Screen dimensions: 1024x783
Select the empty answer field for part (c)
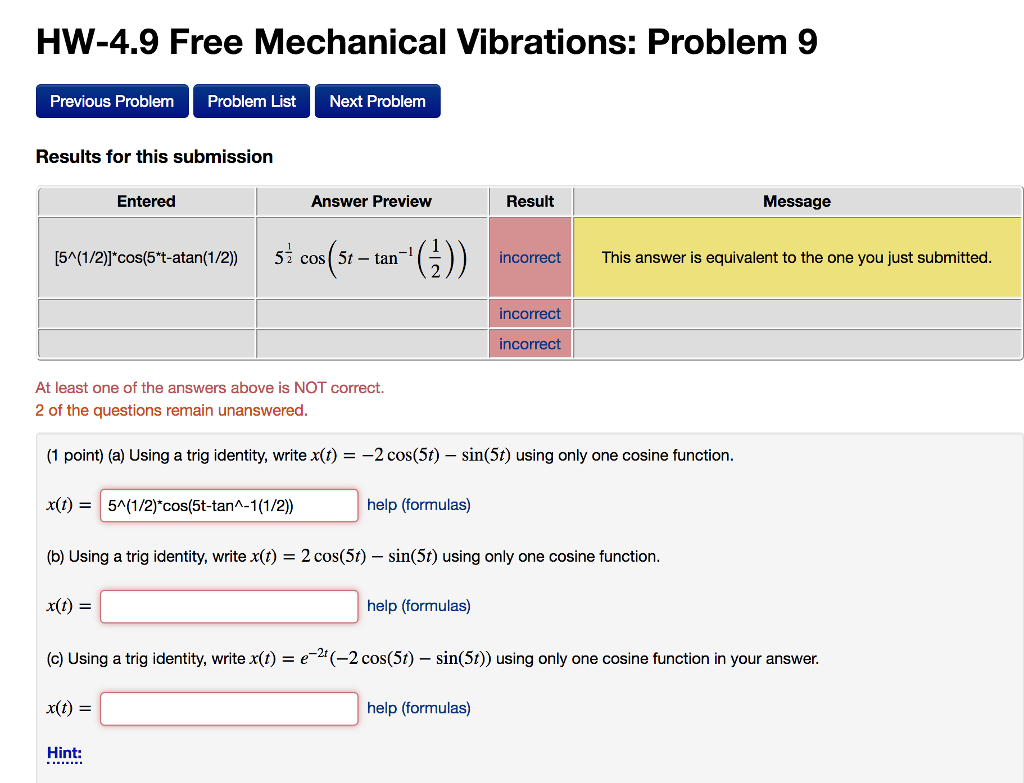click(x=228, y=708)
